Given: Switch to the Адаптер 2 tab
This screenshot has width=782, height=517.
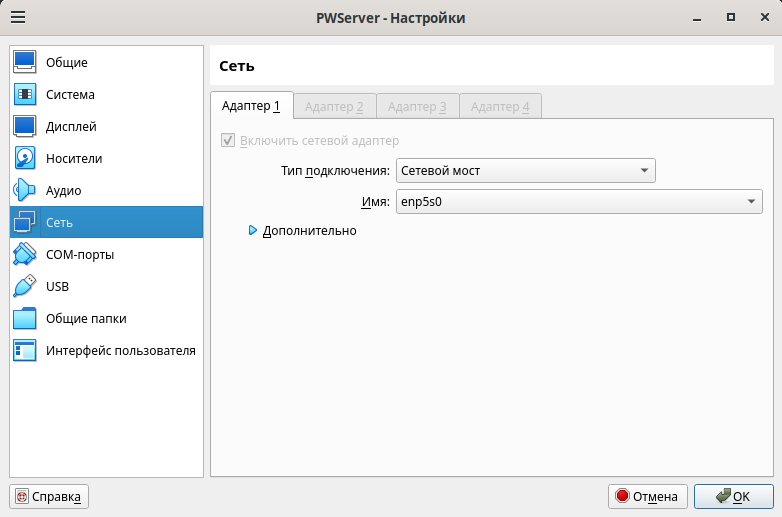Looking at the screenshot, I should [334, 106].
